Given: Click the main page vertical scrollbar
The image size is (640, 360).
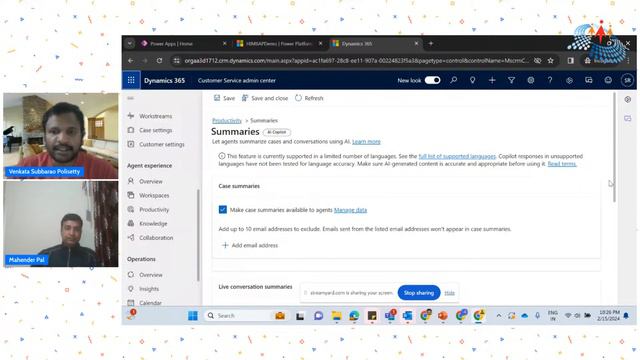Looking at the screenshot, I should pos(614,147).
